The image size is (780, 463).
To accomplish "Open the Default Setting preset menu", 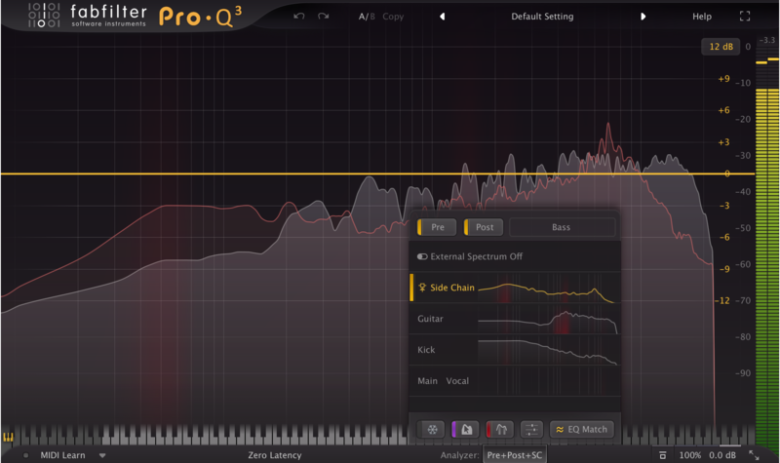I will point(542,16).
